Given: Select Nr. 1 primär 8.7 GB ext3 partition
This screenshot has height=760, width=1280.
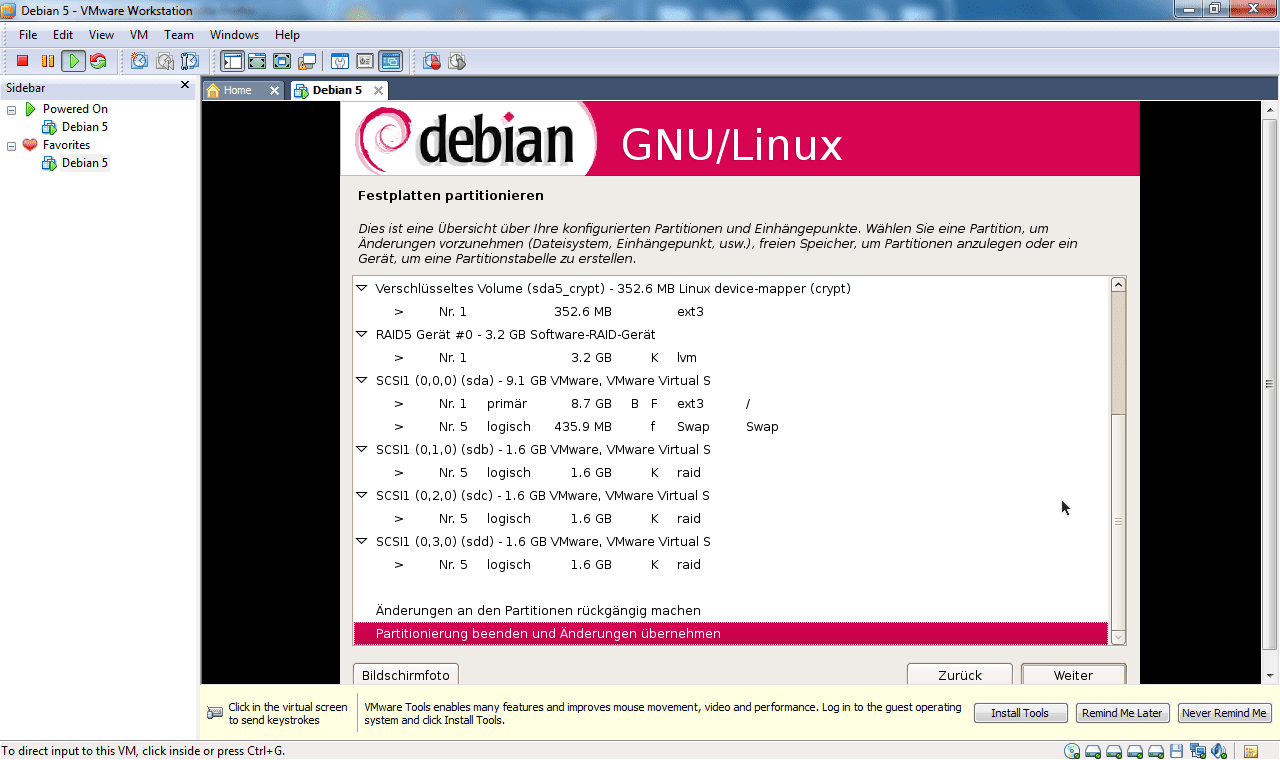Looking at the screenshot, I should pyautogui.click(x=731, y=403).
